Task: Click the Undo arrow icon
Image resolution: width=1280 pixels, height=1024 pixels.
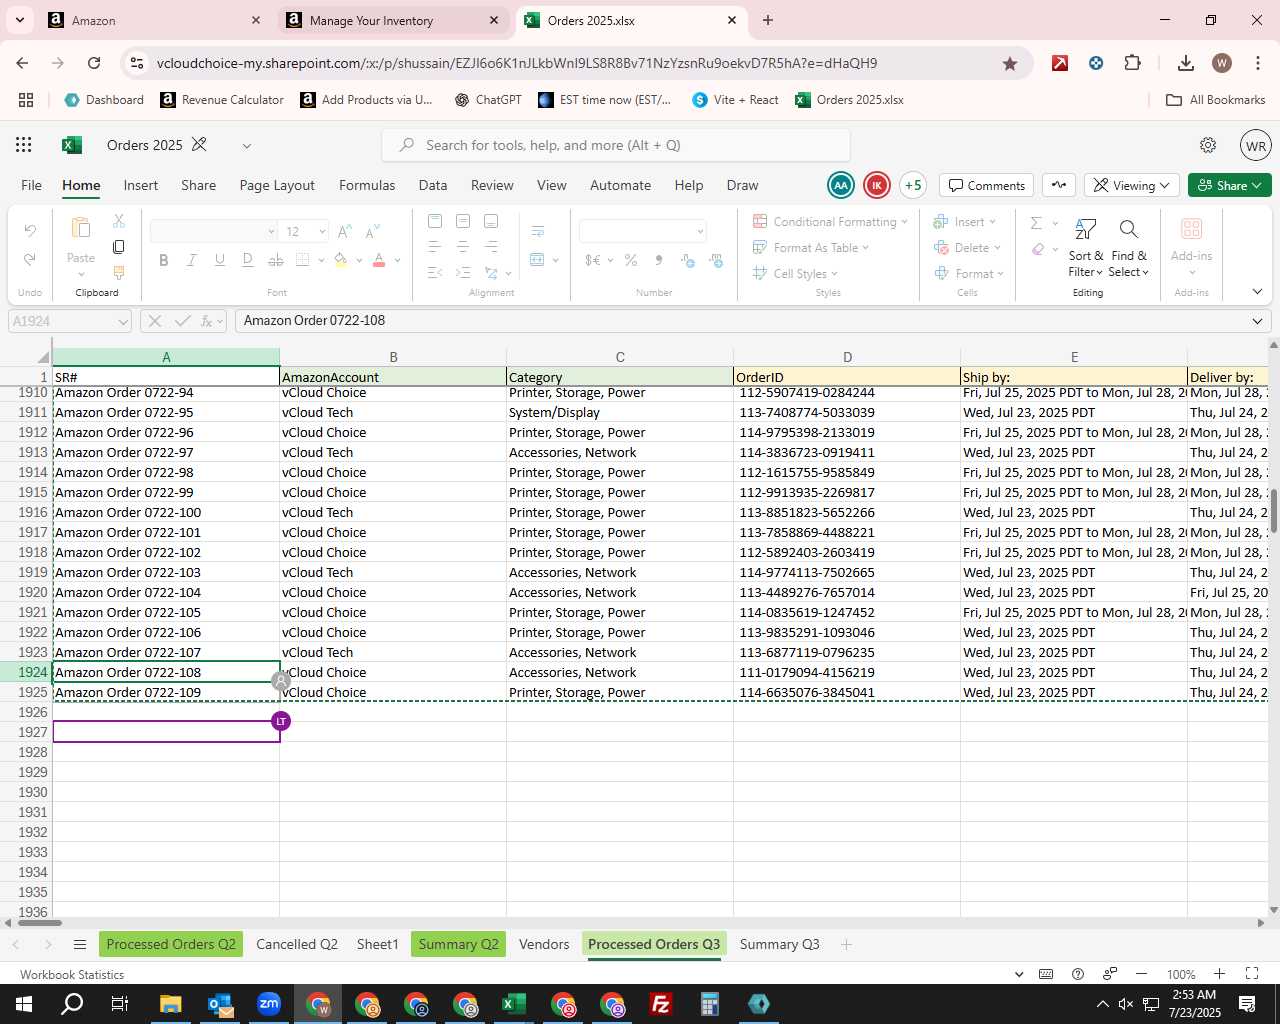Action: pos(30,231)
